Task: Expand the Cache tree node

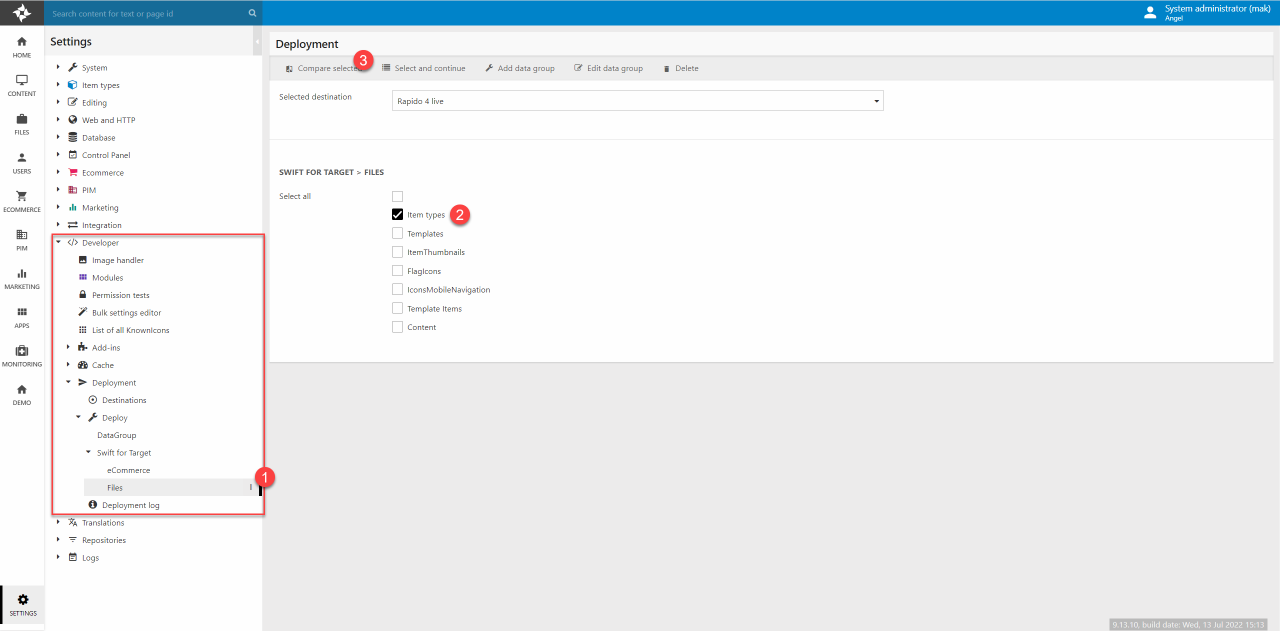Action: (68, 365)
